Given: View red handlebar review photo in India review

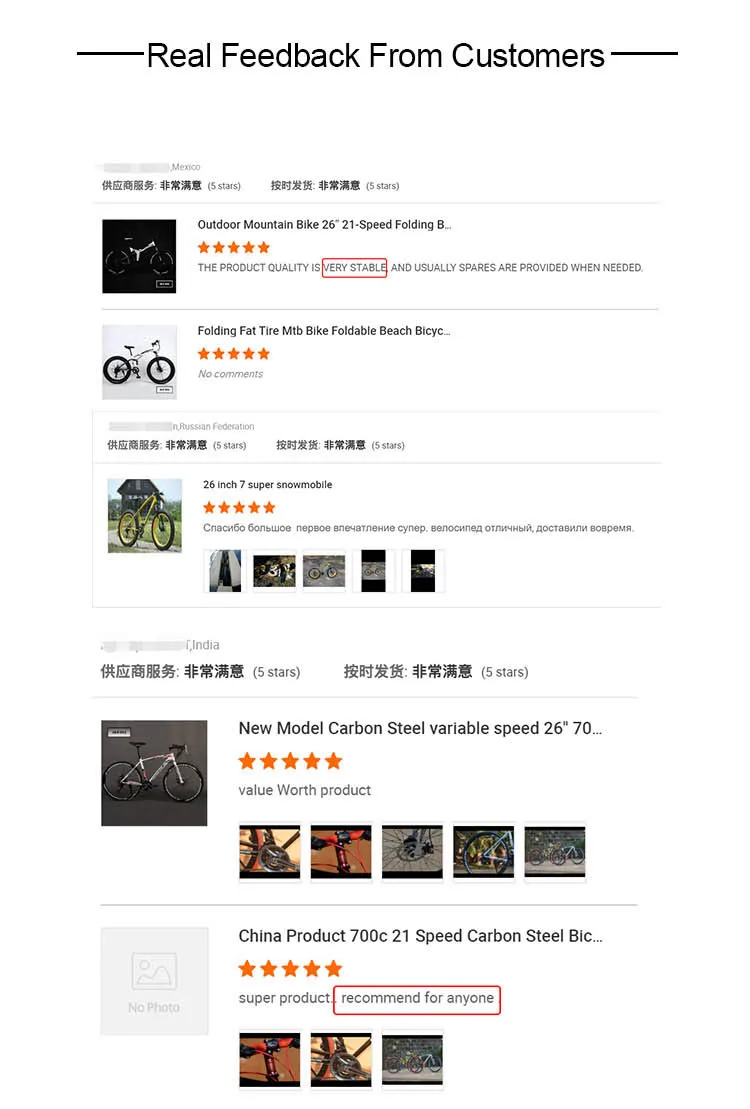Looking at the screenshot, I should pos(341,852).
